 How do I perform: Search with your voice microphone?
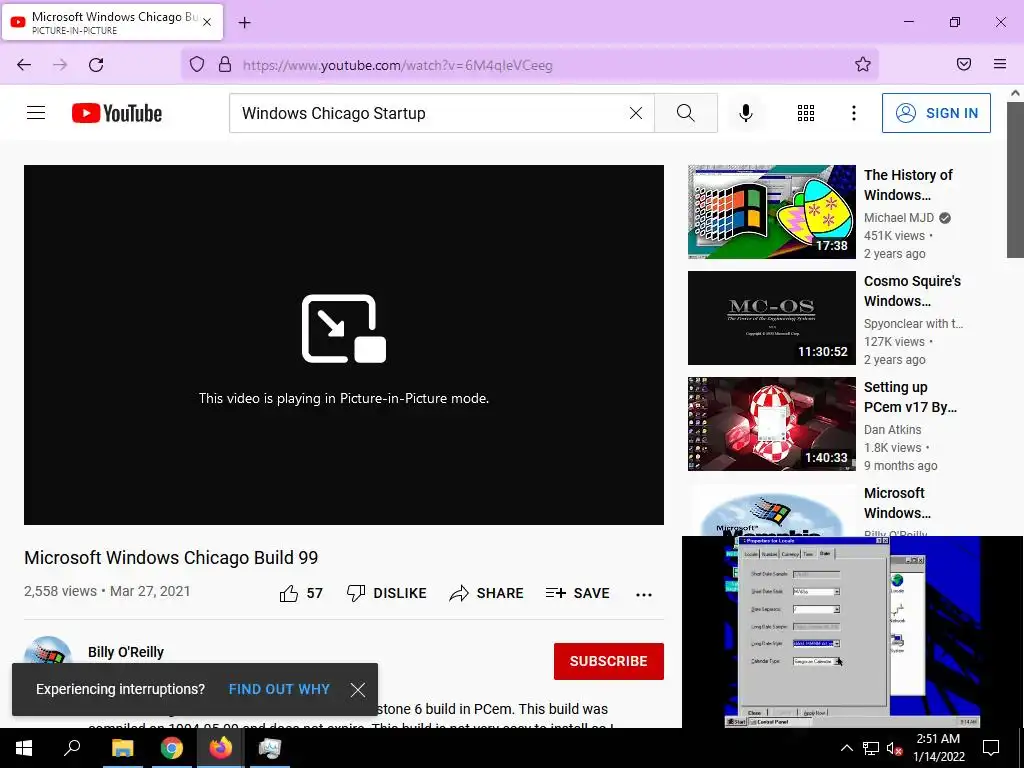coord(746,113)
